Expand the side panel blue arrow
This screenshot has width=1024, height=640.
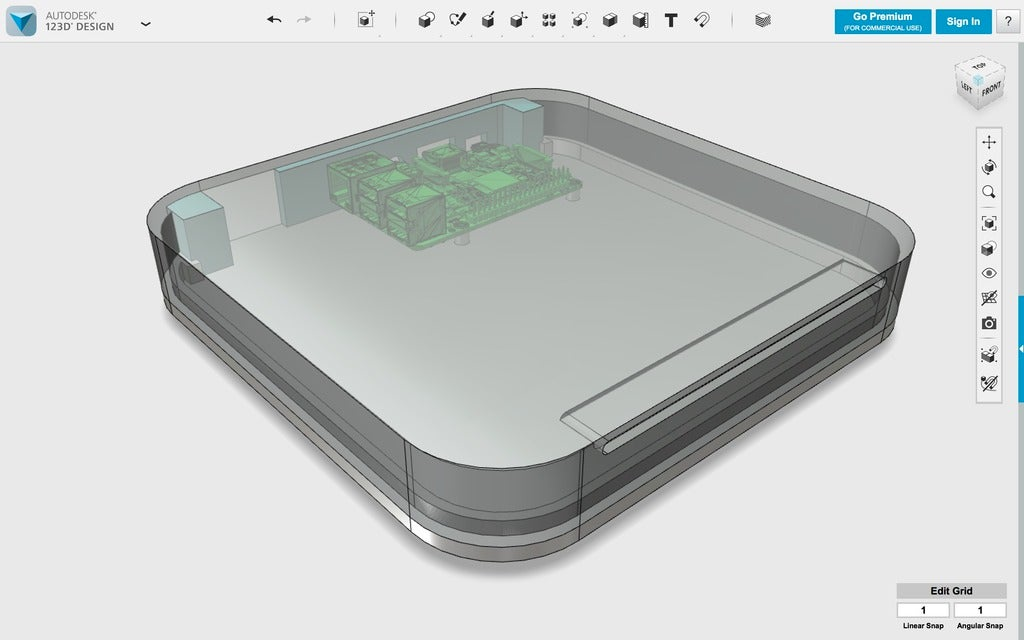1021,349
